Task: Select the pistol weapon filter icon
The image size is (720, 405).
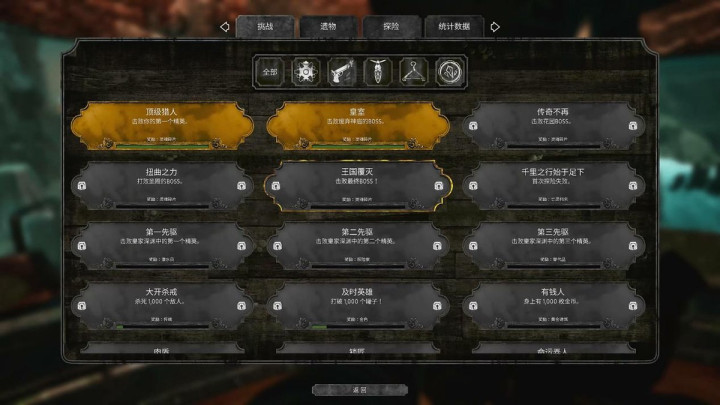Action: 342,72
